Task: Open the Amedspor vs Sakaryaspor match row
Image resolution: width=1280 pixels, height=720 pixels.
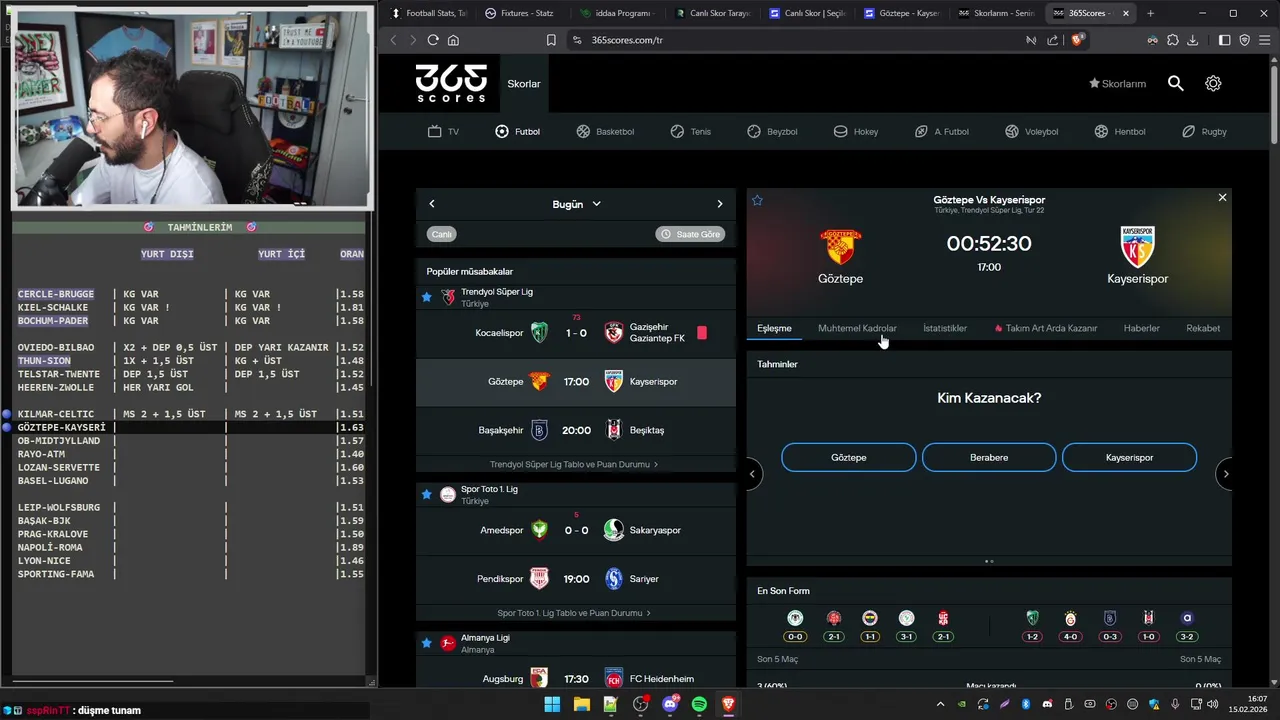Action: click(576, 530)
